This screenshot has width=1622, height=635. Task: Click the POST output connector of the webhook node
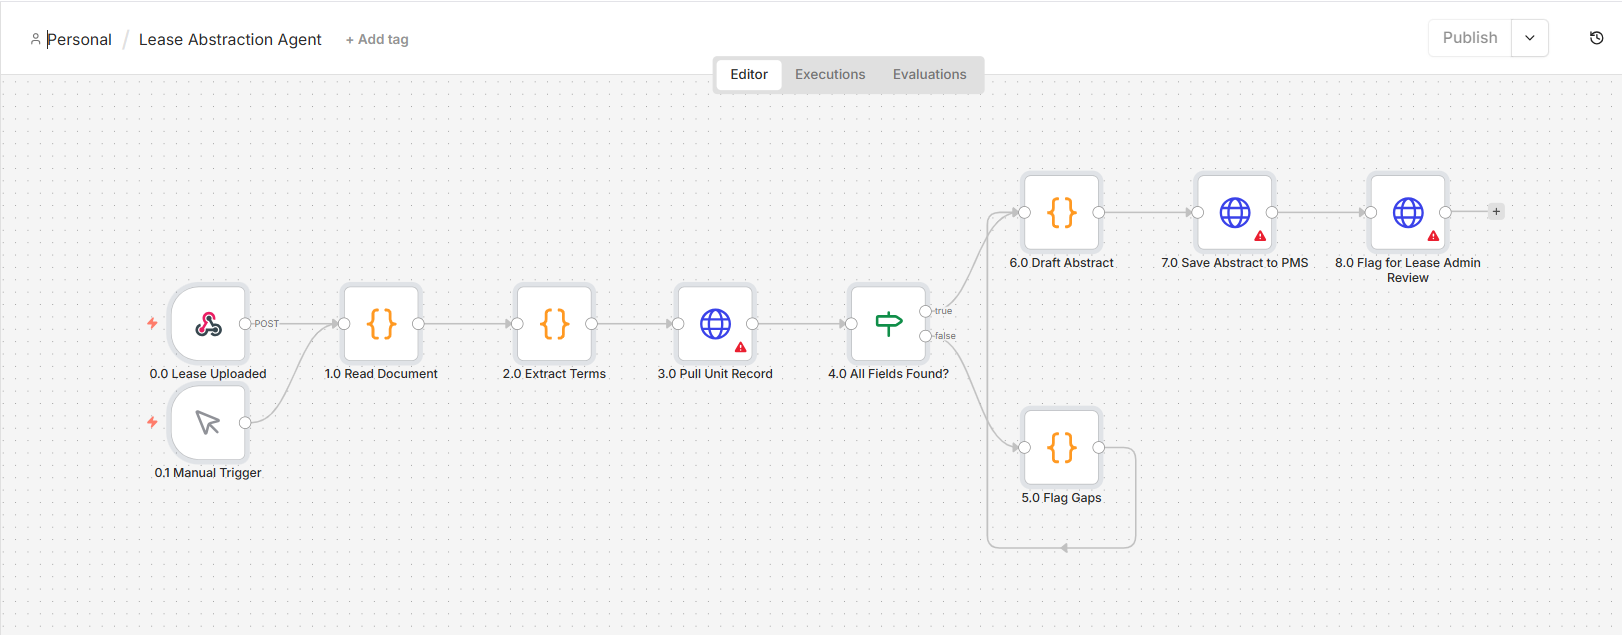(x=245, y=324)
